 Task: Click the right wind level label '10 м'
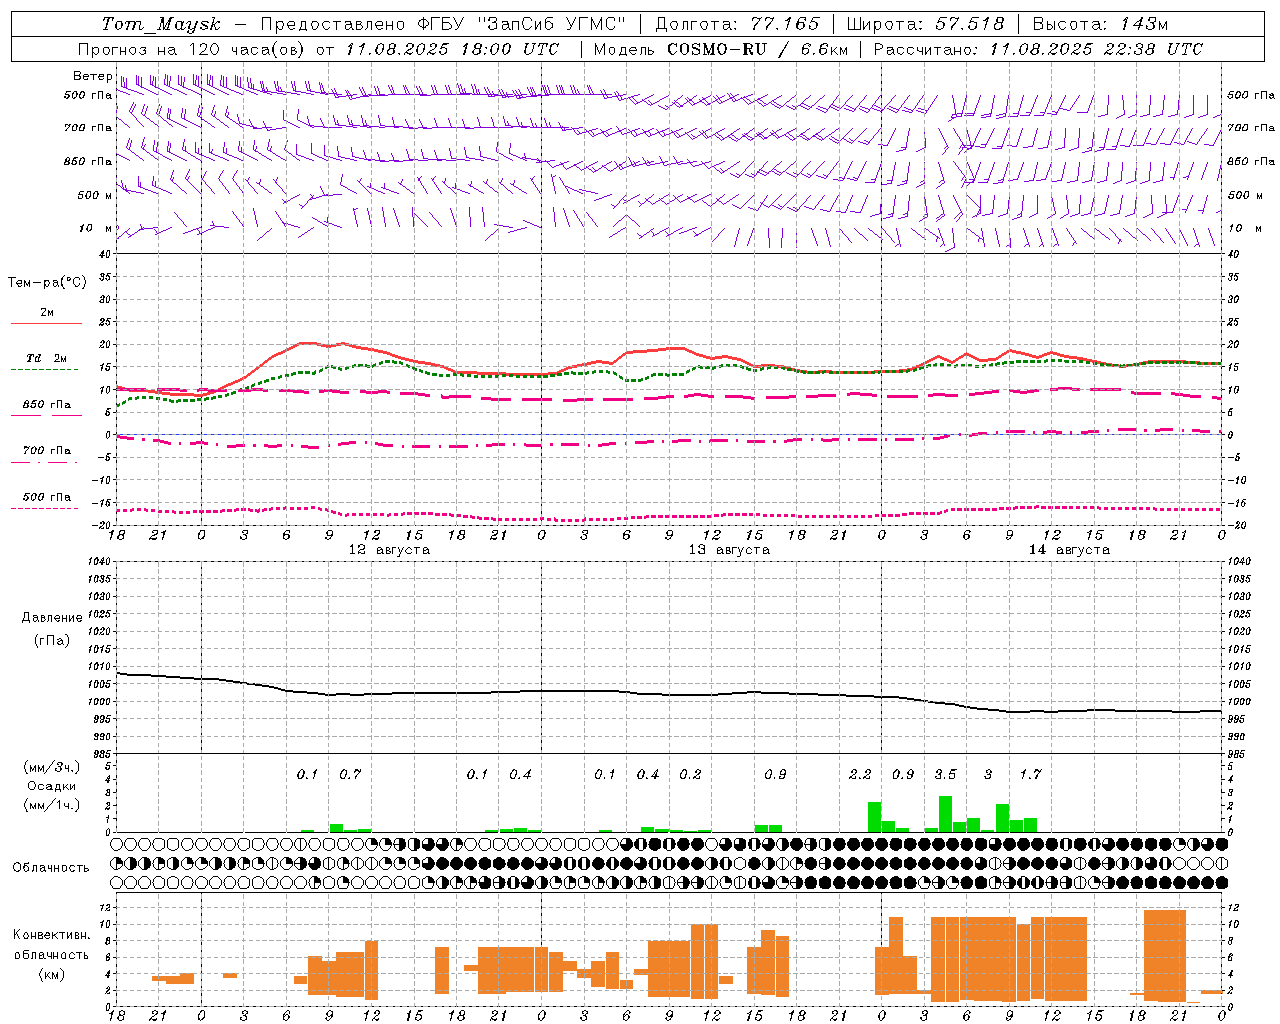pos(1244,228)
